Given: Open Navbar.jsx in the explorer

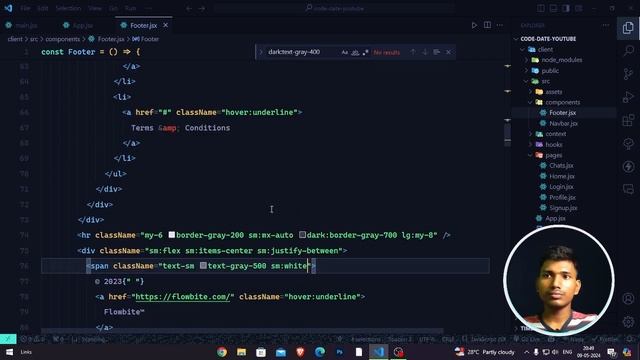Looking at the screenshot, I should (x=563, y=123).
